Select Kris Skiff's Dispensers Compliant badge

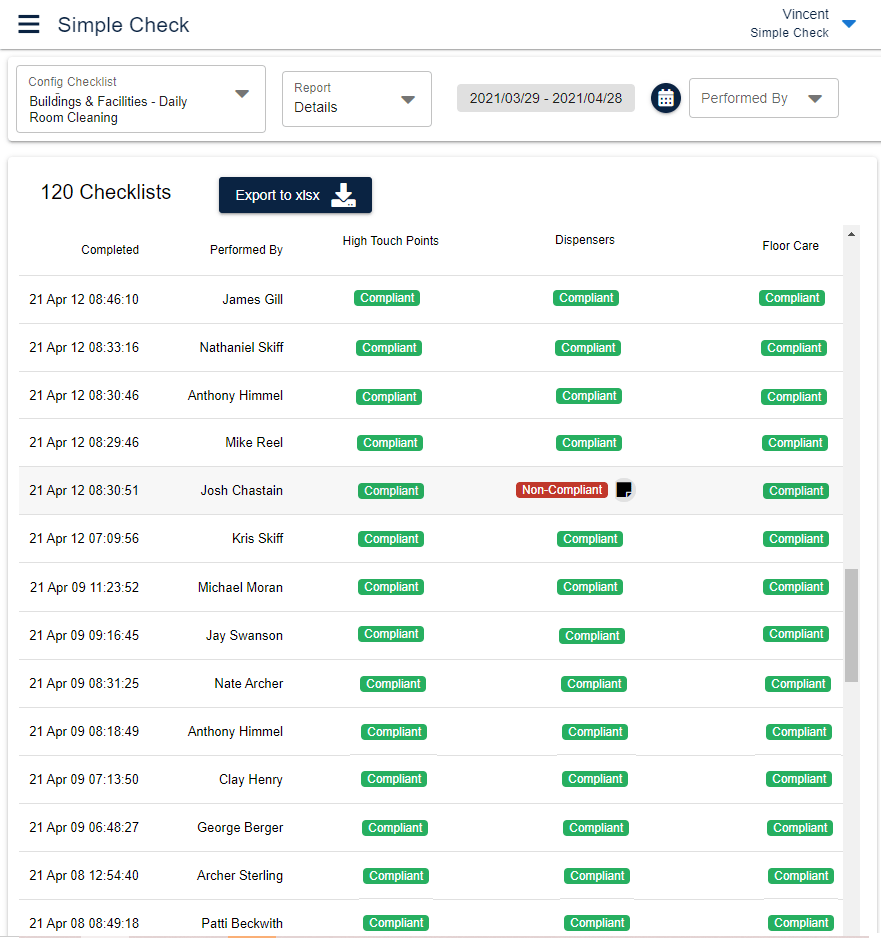pos(589,538)
